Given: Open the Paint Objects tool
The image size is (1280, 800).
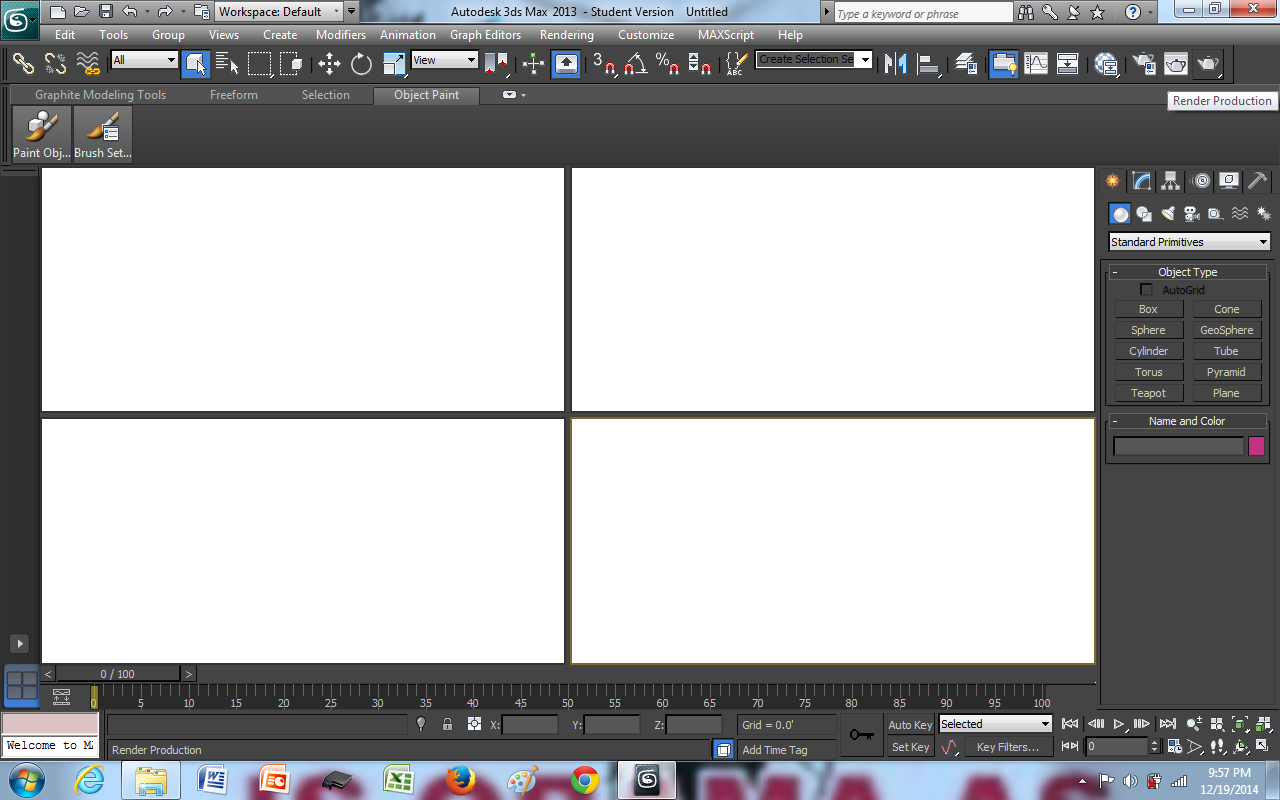Looking at the screenshot, I should coord(42,133).
